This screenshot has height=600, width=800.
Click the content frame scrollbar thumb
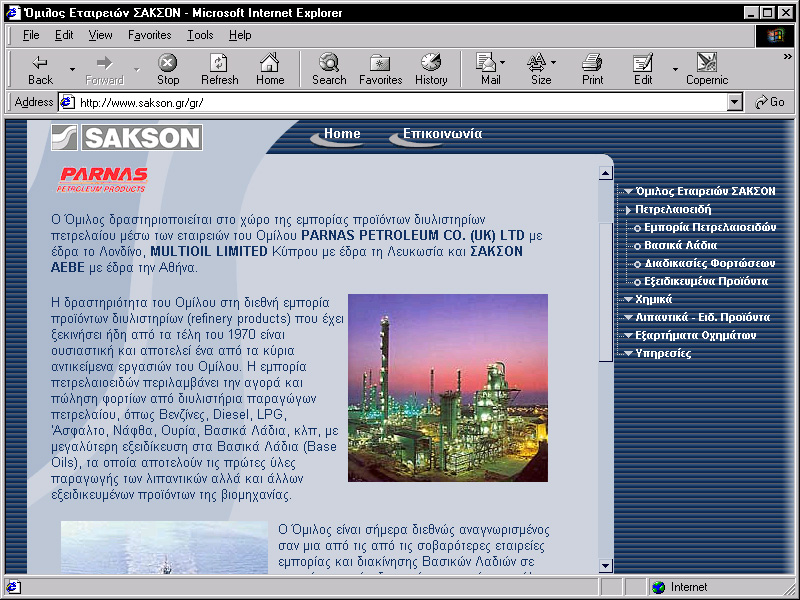click(606, 292)
